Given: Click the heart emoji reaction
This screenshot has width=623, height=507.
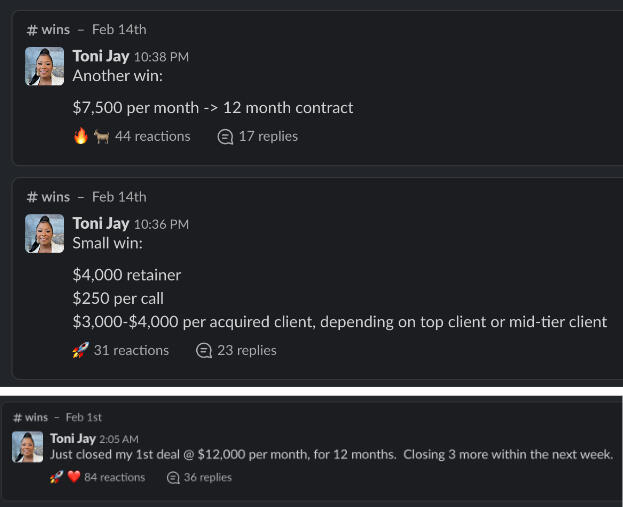Looking at the screenshot, I should coord(74,477).
